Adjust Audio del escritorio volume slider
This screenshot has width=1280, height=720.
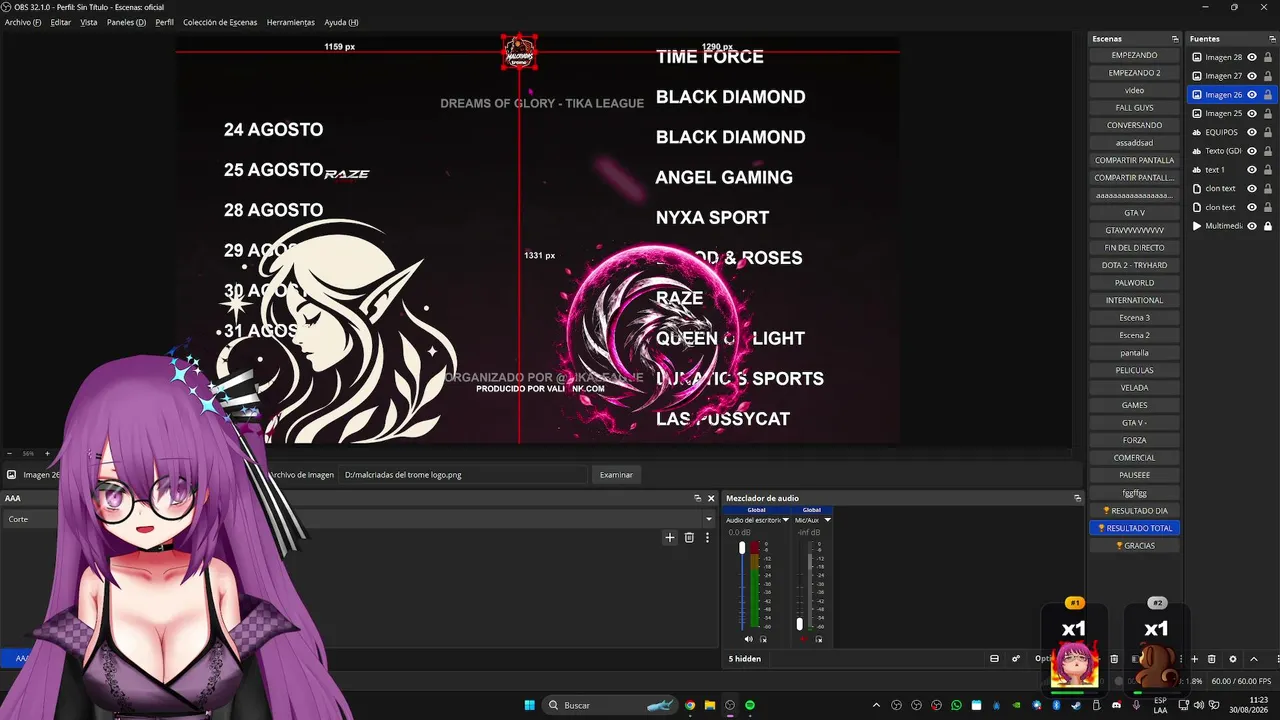tap(742, 548)
